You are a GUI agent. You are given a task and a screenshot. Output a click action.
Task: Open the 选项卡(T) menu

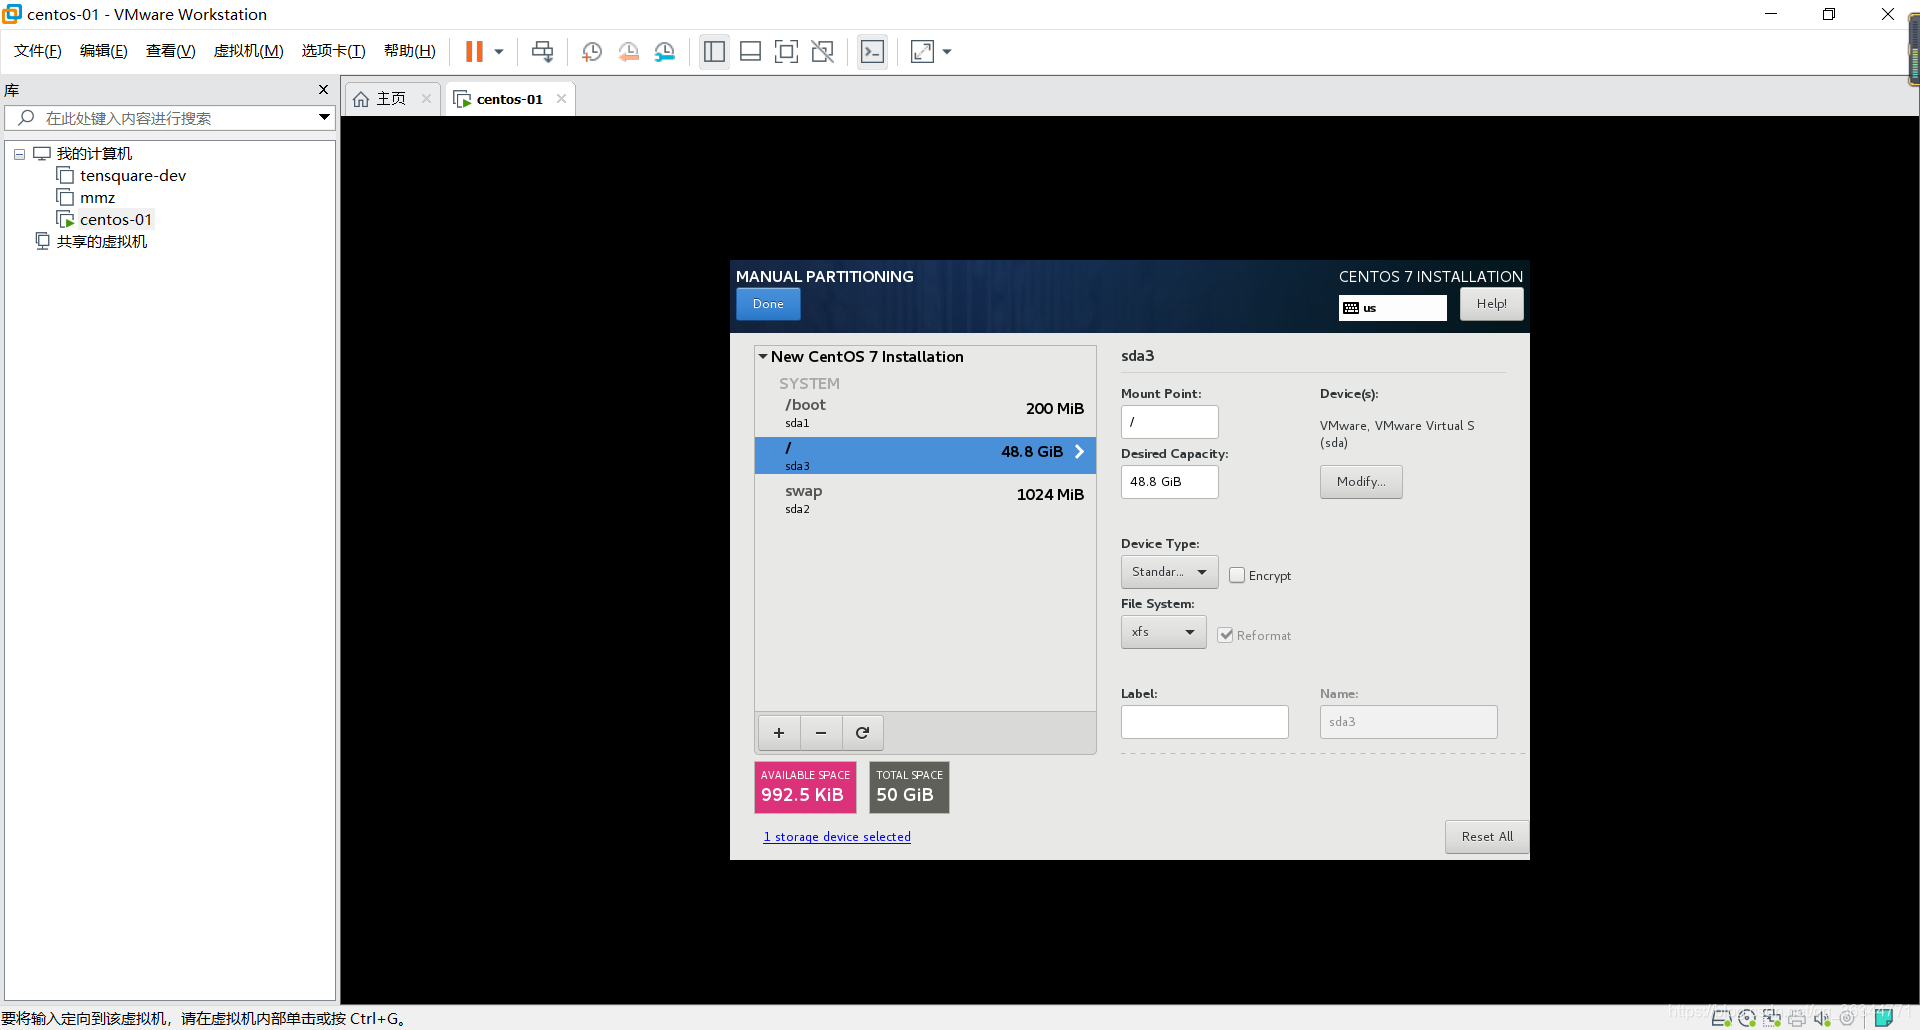tap(334, 51)
